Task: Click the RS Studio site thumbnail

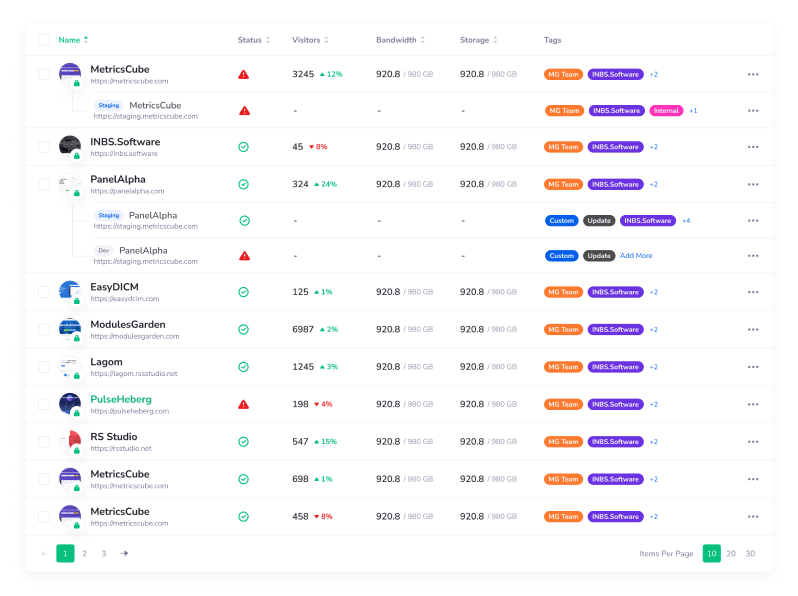Action: click(x=70, y=441)
